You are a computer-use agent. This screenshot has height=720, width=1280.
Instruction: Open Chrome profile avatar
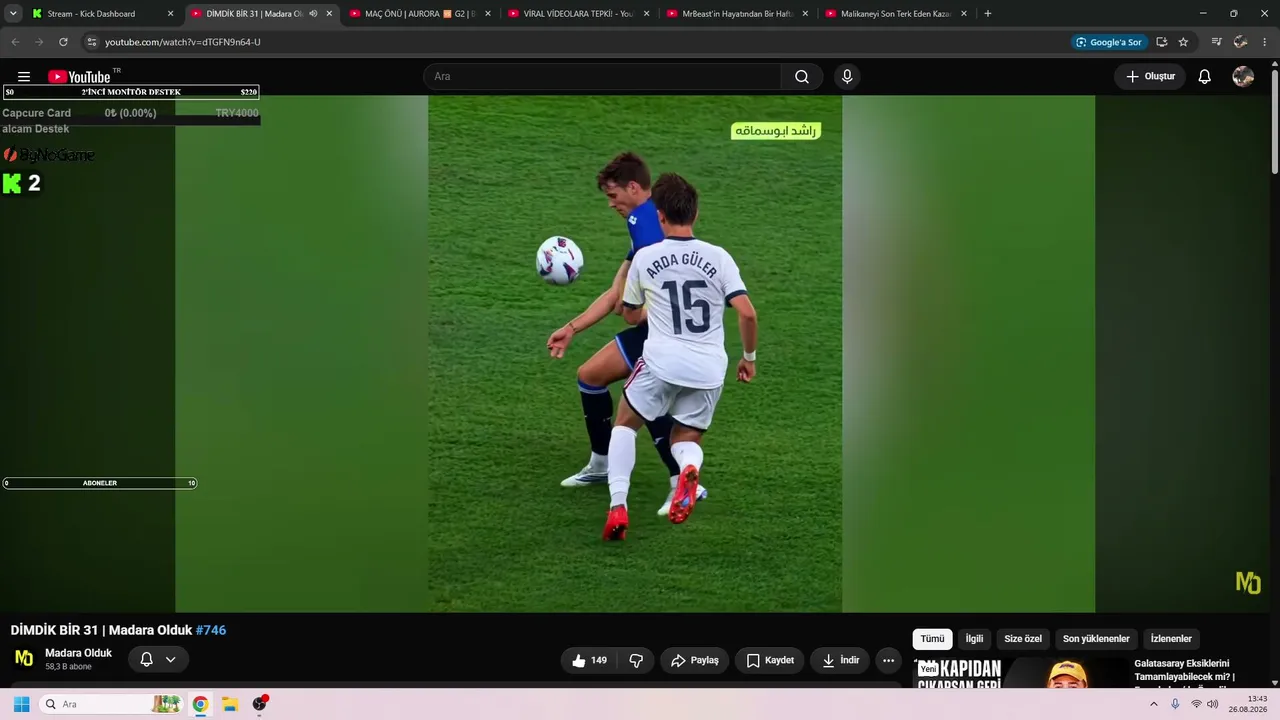(x=1241, y=42)
